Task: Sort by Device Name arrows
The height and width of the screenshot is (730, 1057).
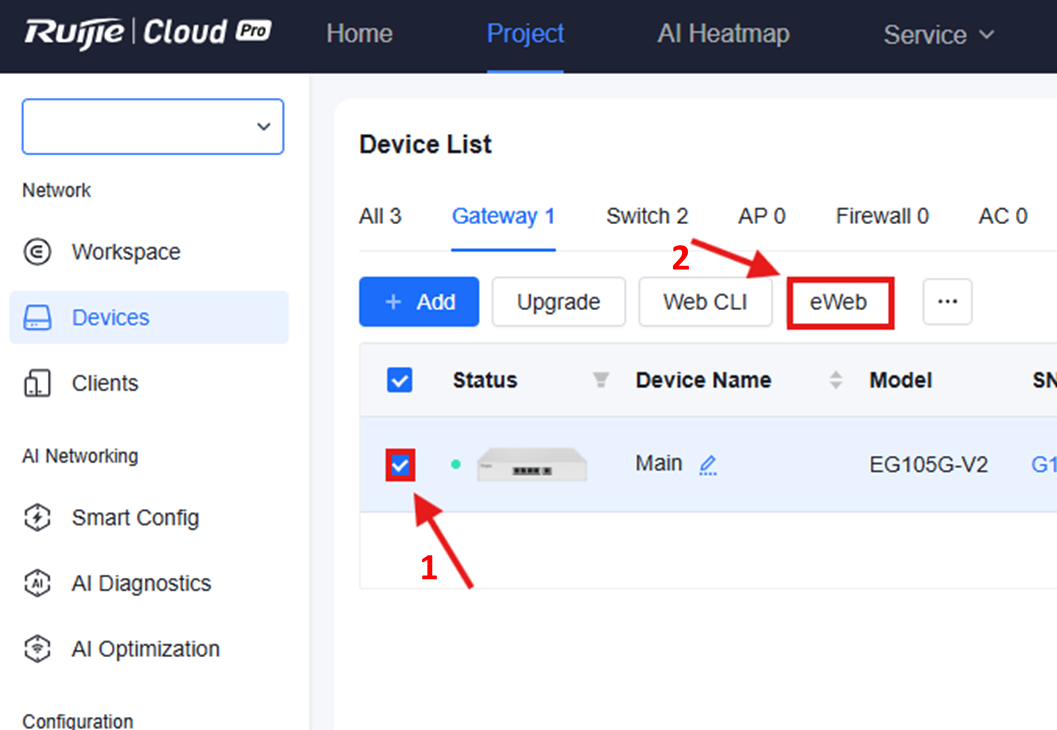Action: 836,380
